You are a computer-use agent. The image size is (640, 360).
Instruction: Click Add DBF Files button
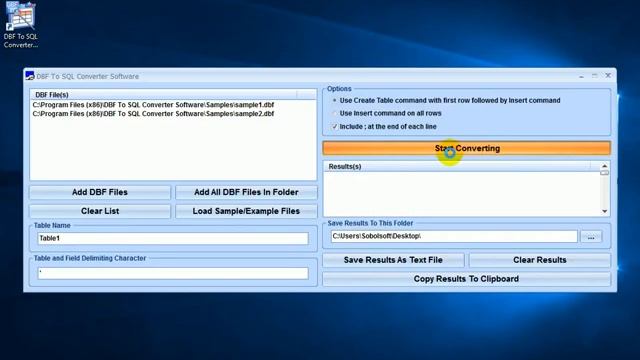(x=100, y=192)
